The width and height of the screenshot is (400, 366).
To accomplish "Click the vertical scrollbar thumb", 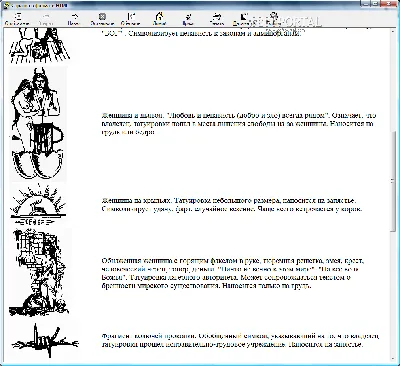I will click(x=393, y=181).
